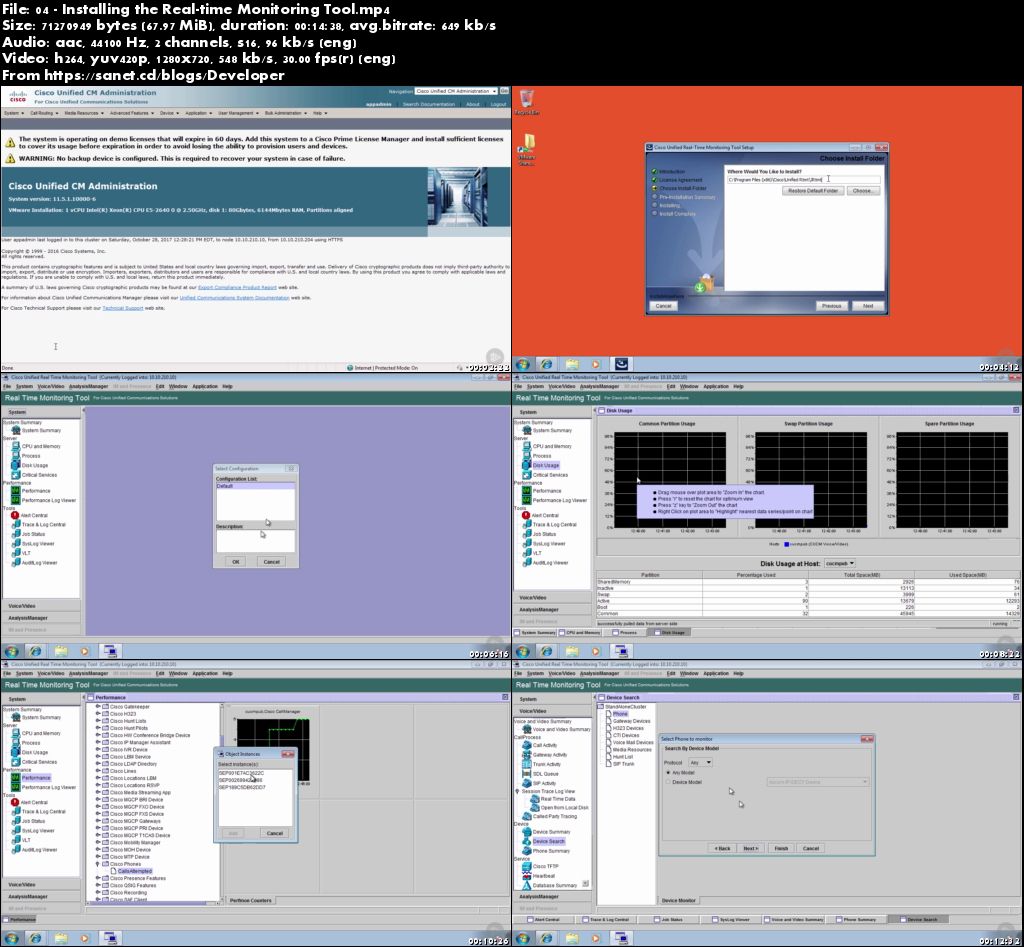Image resolution: width=1024 pixels, height=947 pixels.
Task: Click SIP Activity icon in Device Search frame
Action: (526, 783)
